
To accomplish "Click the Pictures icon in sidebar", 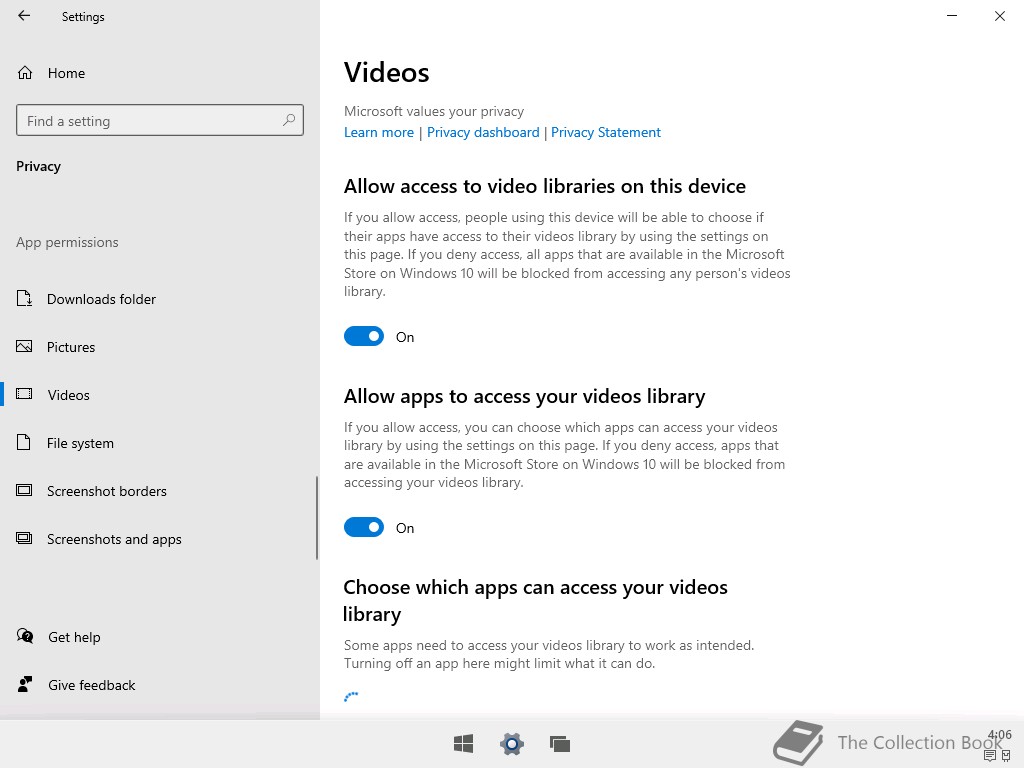I will (24, 346).
